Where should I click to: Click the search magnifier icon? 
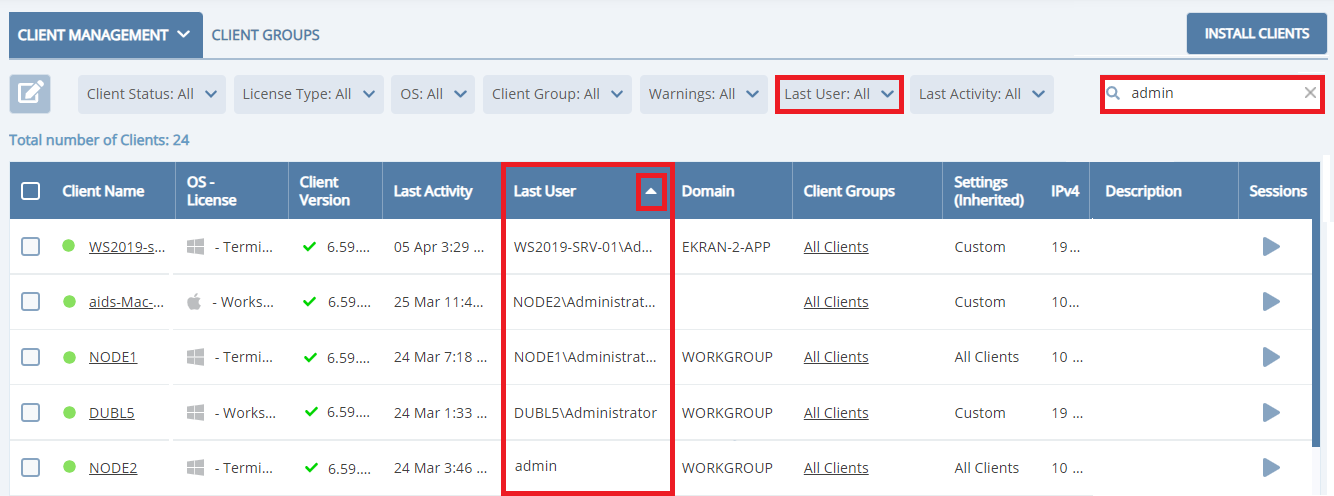(x=1113, y=93)
